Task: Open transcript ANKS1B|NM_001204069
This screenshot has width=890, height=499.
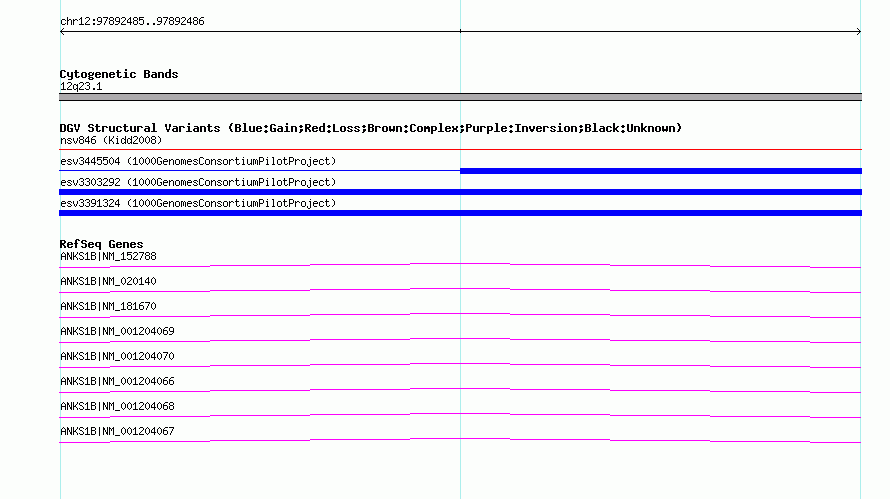Action: 117,332
